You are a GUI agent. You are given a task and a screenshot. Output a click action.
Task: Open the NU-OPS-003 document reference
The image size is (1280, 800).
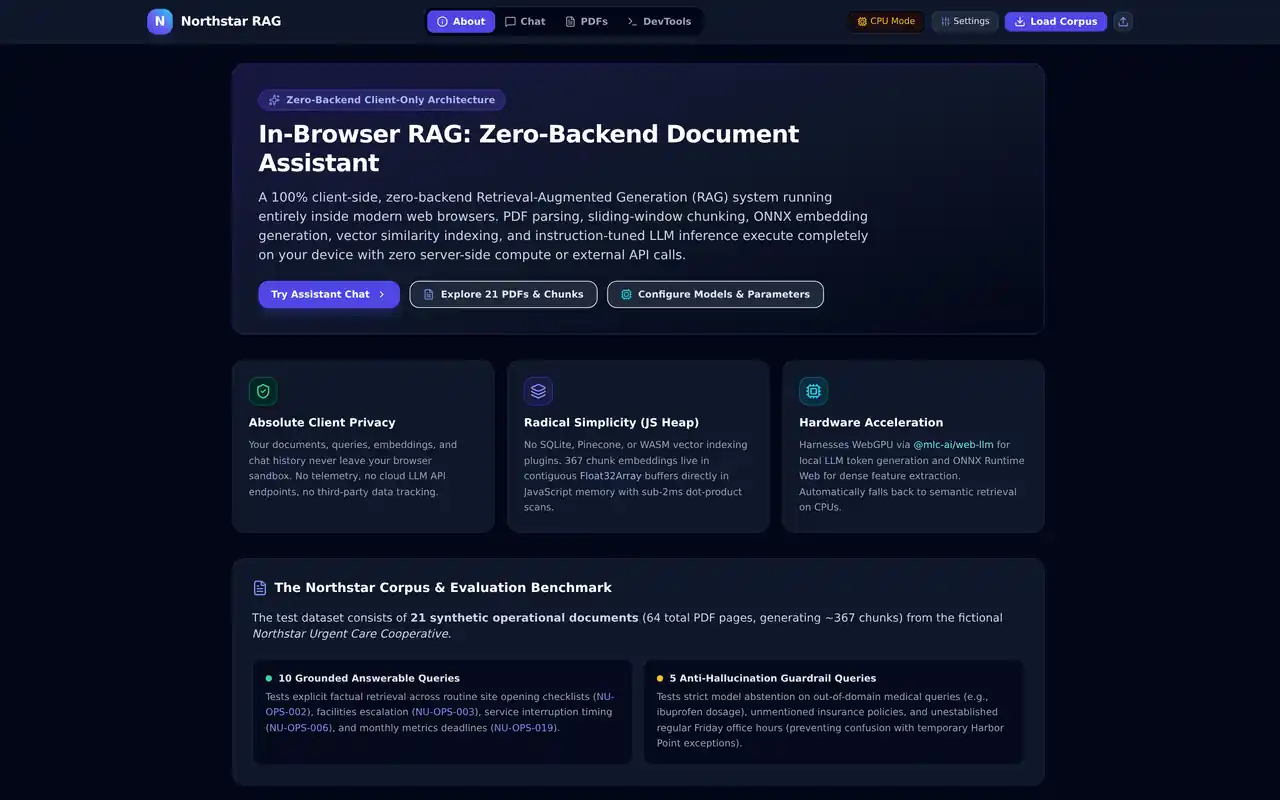(444, 712)
